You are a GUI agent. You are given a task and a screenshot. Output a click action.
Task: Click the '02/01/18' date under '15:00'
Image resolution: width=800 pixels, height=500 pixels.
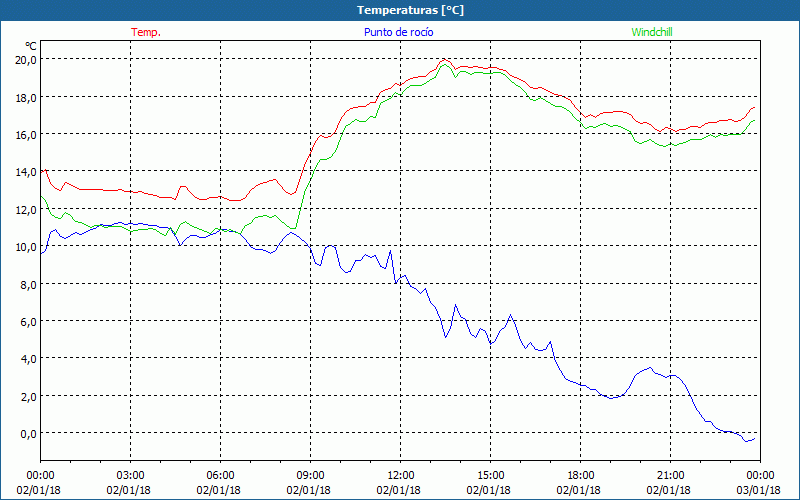click(x=488, y=490)
